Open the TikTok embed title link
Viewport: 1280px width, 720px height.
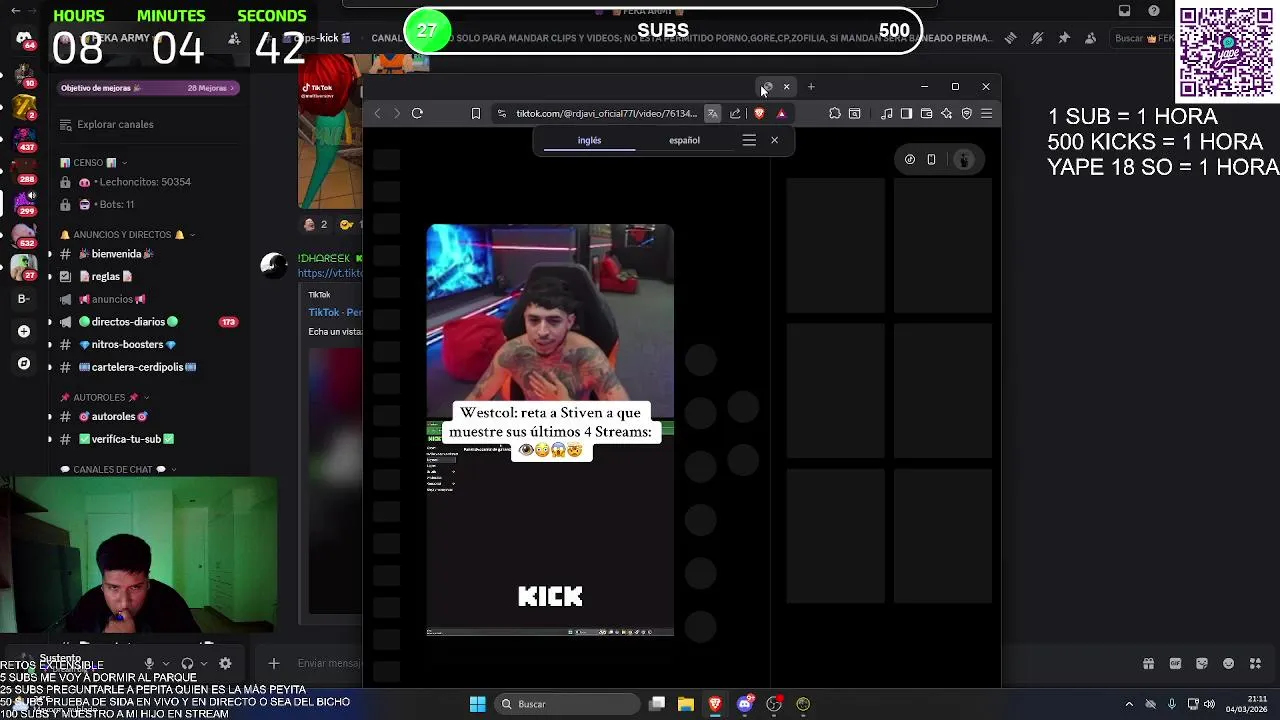pyautogui.click(x=335, y=312)
